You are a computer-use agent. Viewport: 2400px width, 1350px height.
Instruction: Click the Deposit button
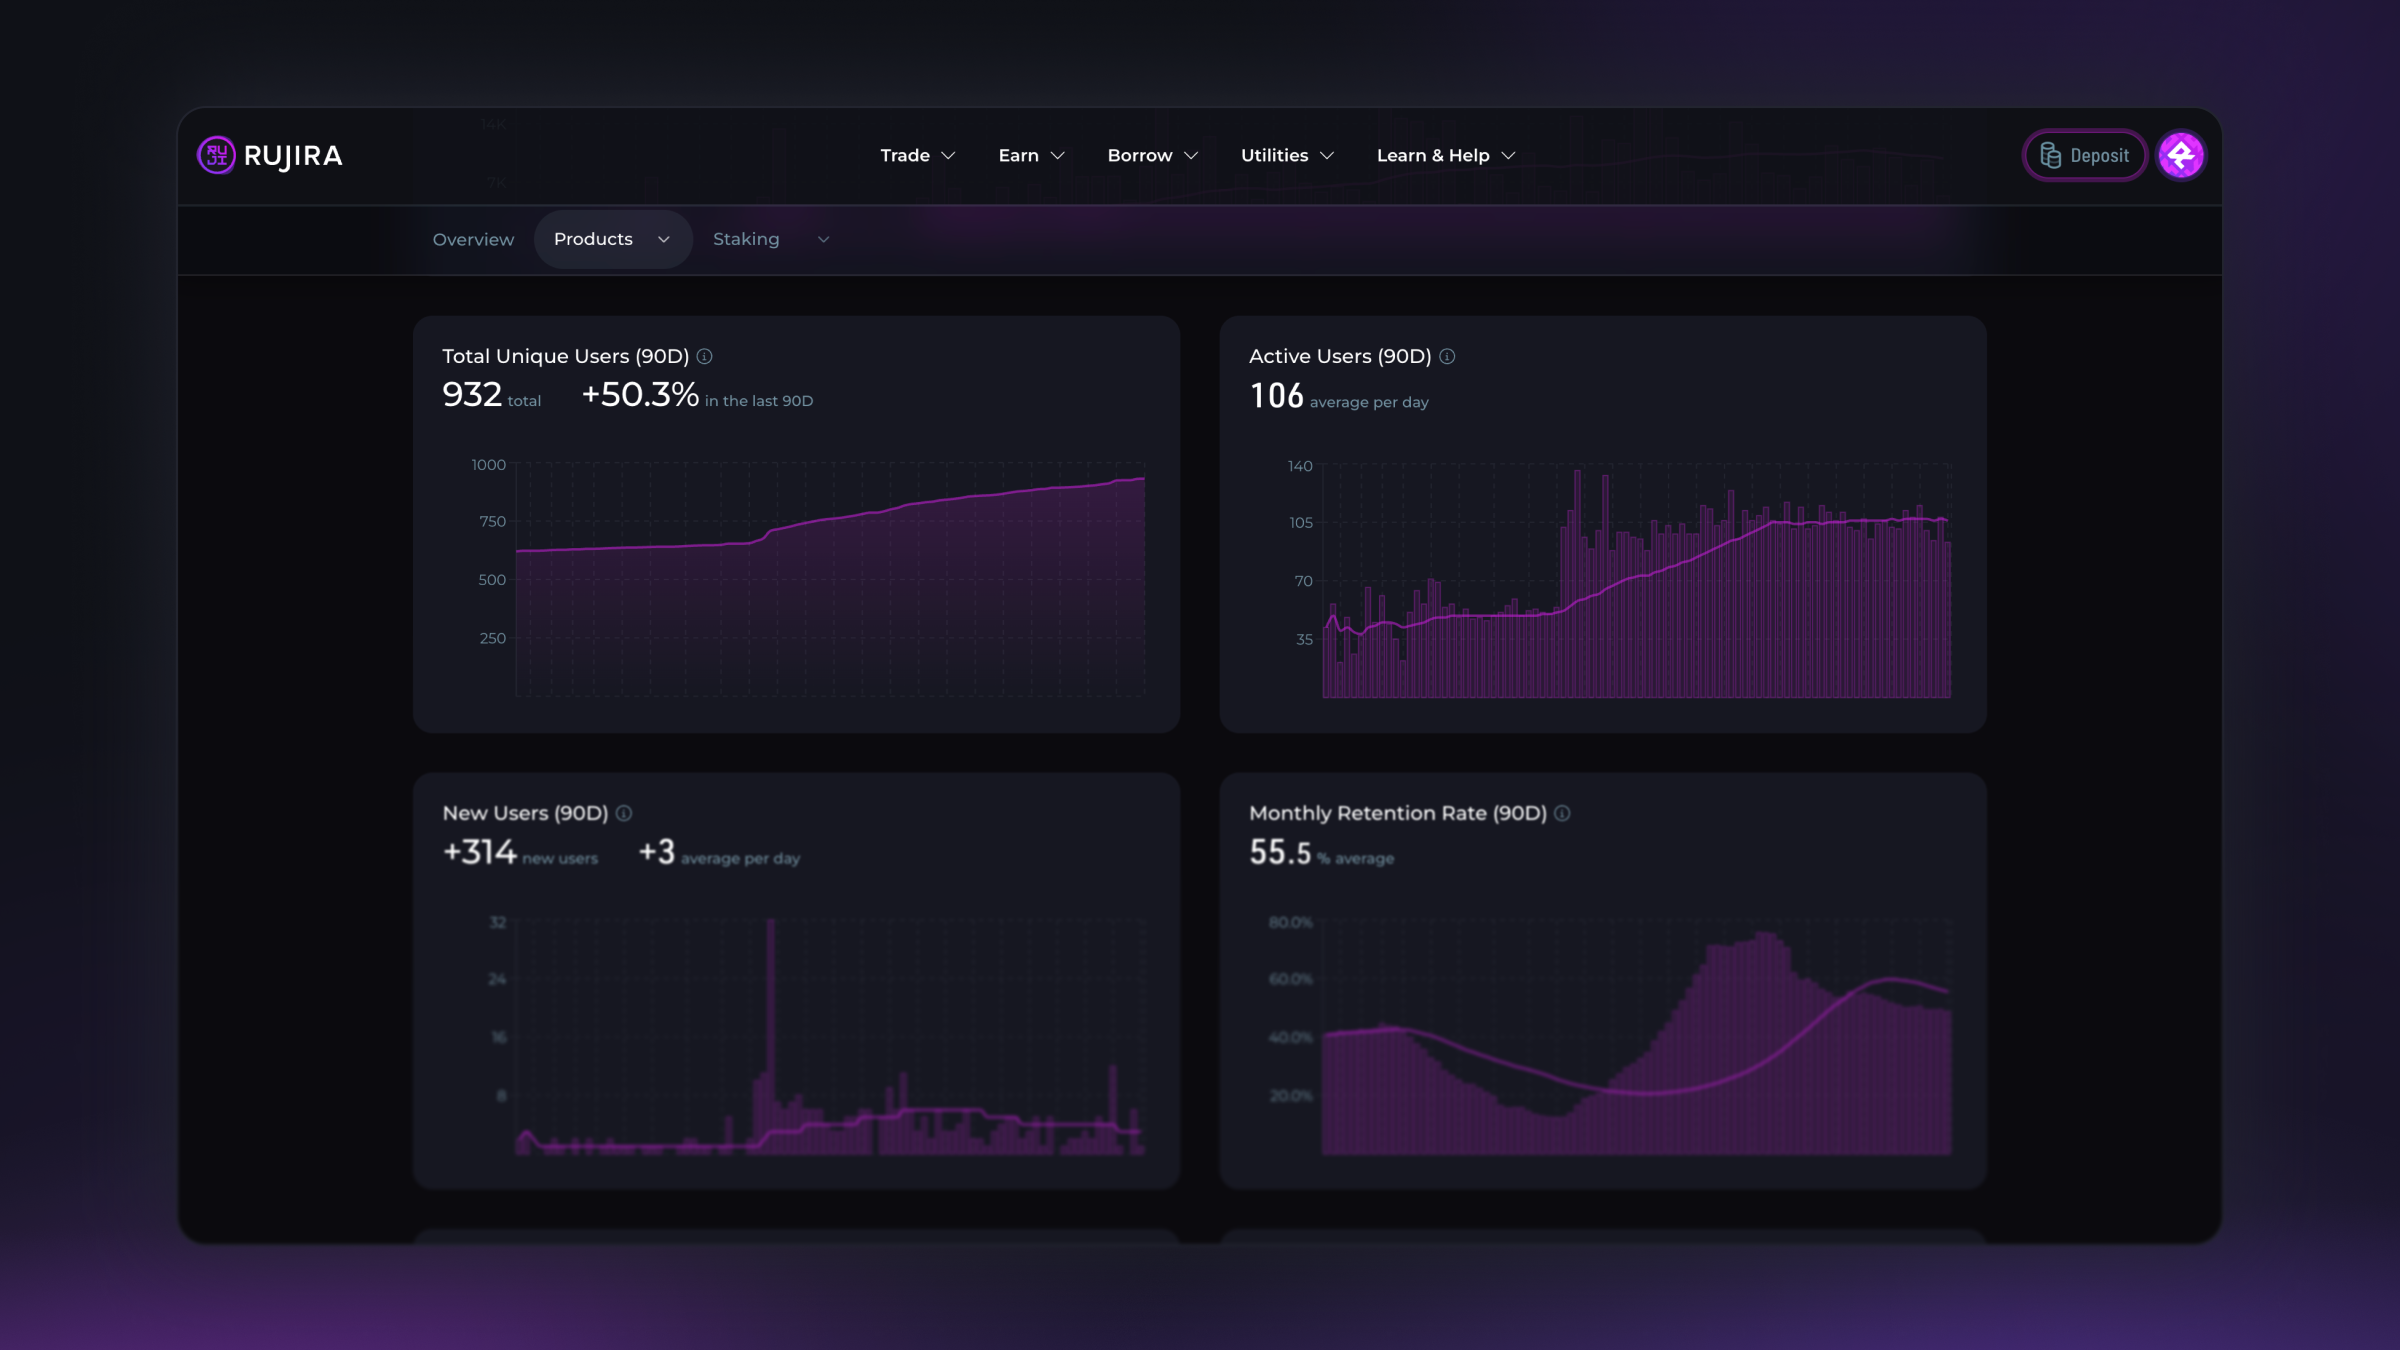(x=2084, y=155)
